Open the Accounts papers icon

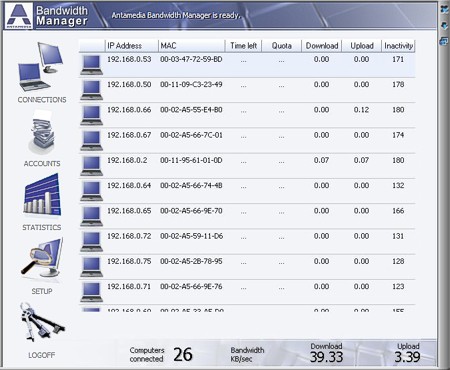click(42, 132)
